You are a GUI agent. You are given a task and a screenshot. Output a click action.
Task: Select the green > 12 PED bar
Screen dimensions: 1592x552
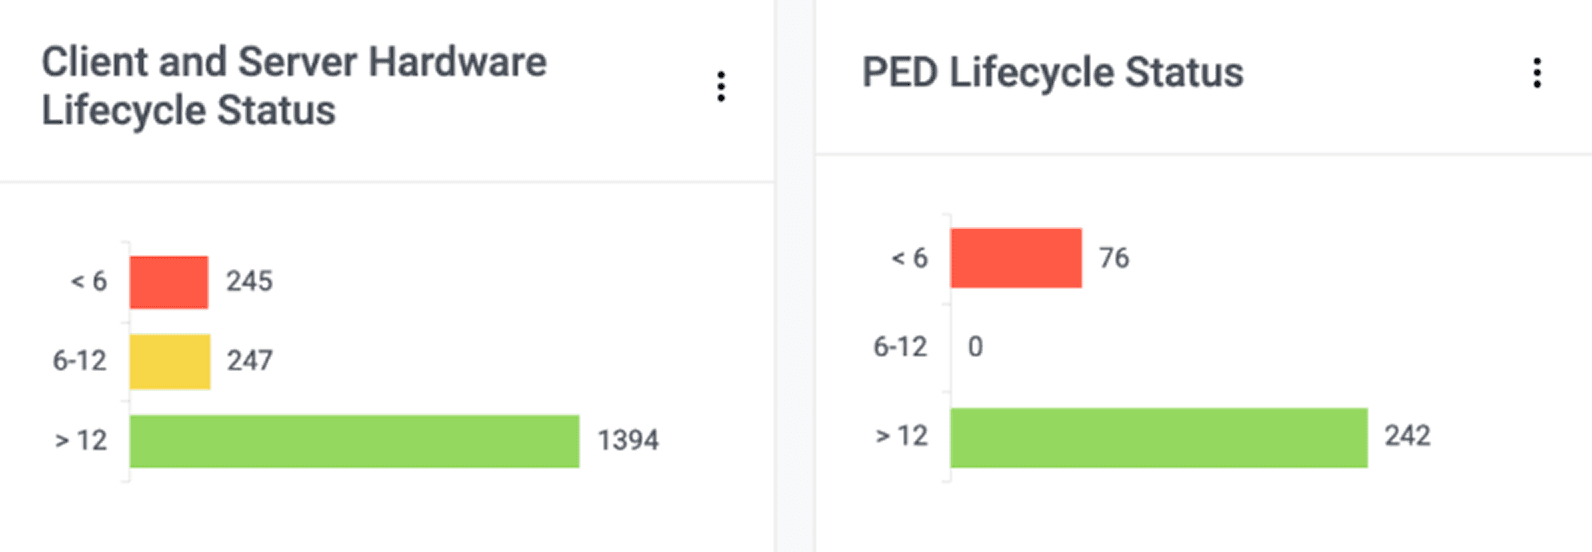(x=1159, y=437)
